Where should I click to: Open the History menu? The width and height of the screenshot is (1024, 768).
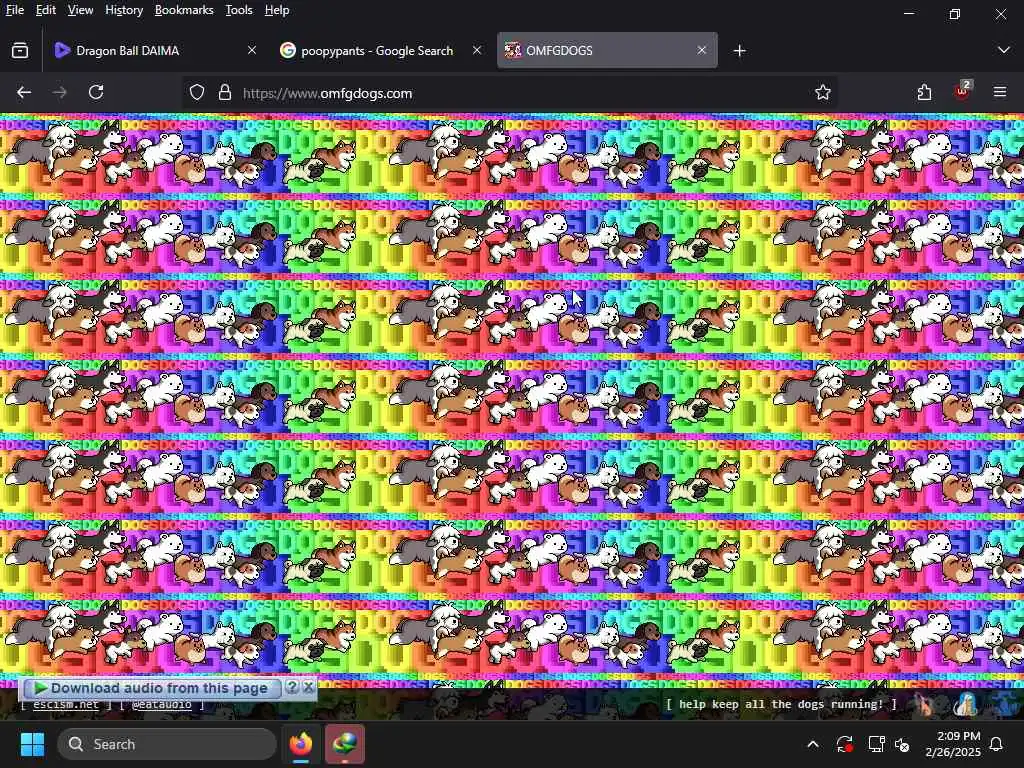tap(123, 10)
